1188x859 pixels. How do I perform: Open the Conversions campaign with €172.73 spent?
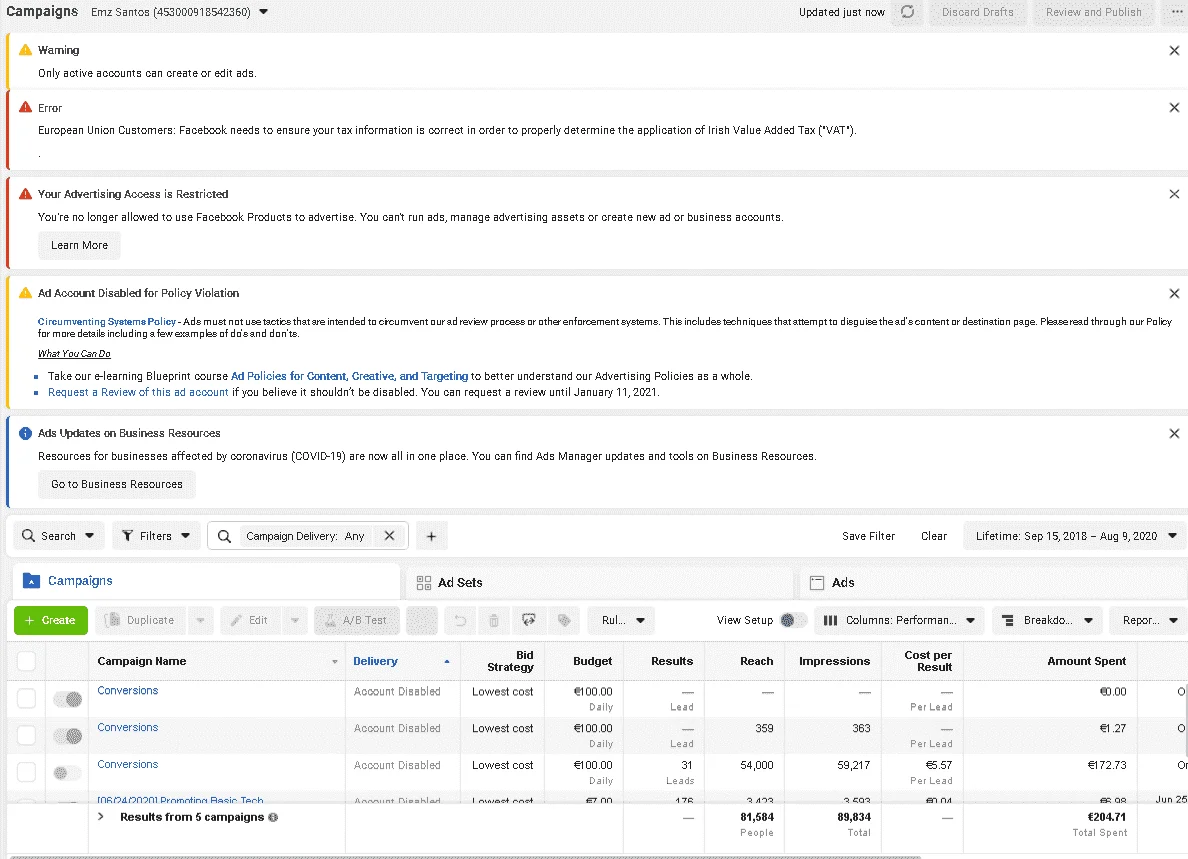pyautogui.click(x=127, y=764)
